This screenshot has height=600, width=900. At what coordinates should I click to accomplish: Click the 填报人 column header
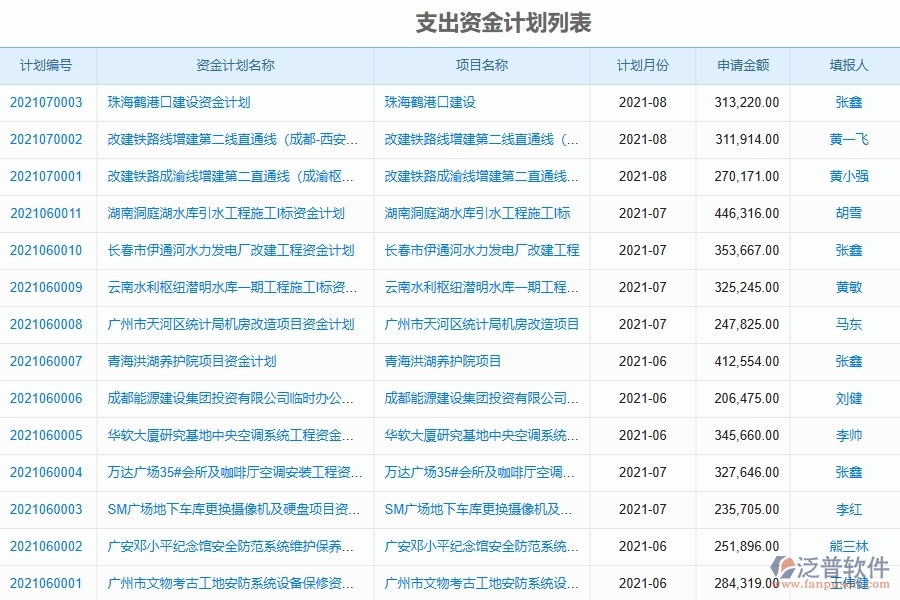pyautogui.click(x=847, y=65)
